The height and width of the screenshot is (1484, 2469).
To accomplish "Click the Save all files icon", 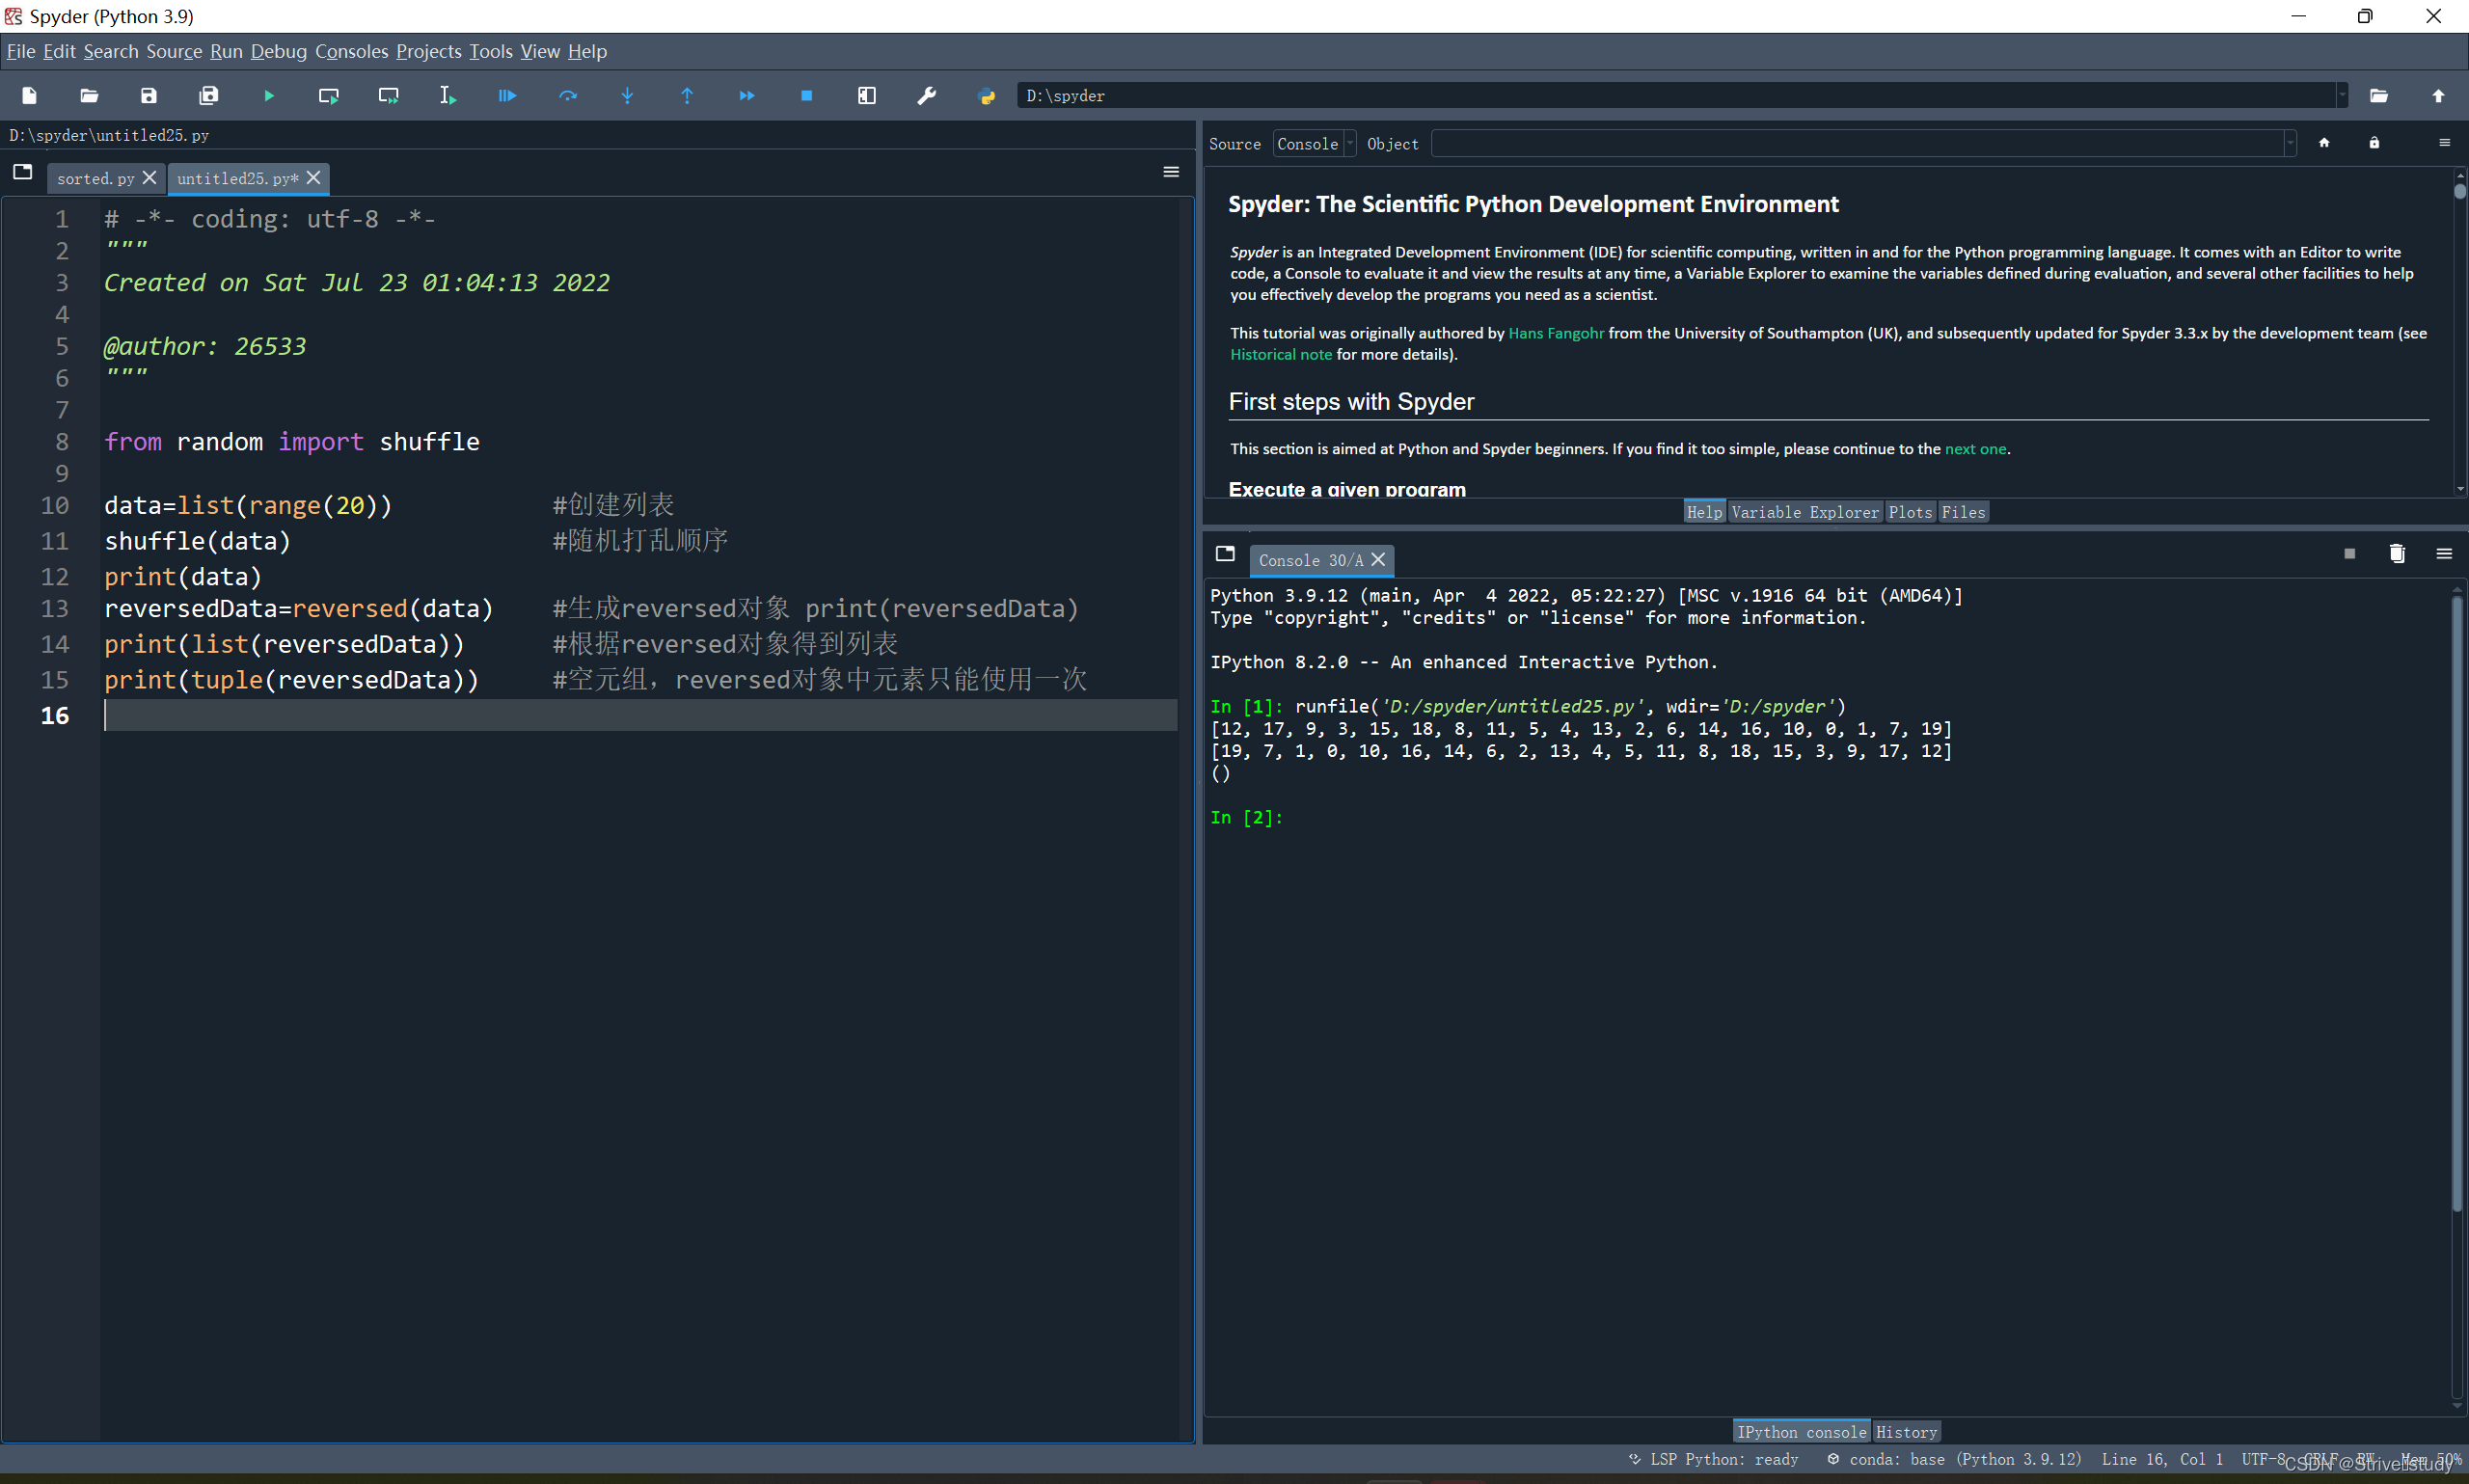I will click(x=208, y=96).
